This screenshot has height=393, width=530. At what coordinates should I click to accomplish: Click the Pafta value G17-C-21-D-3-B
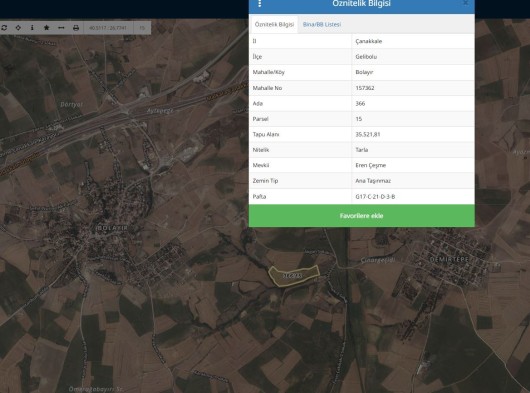click(375, 196)
